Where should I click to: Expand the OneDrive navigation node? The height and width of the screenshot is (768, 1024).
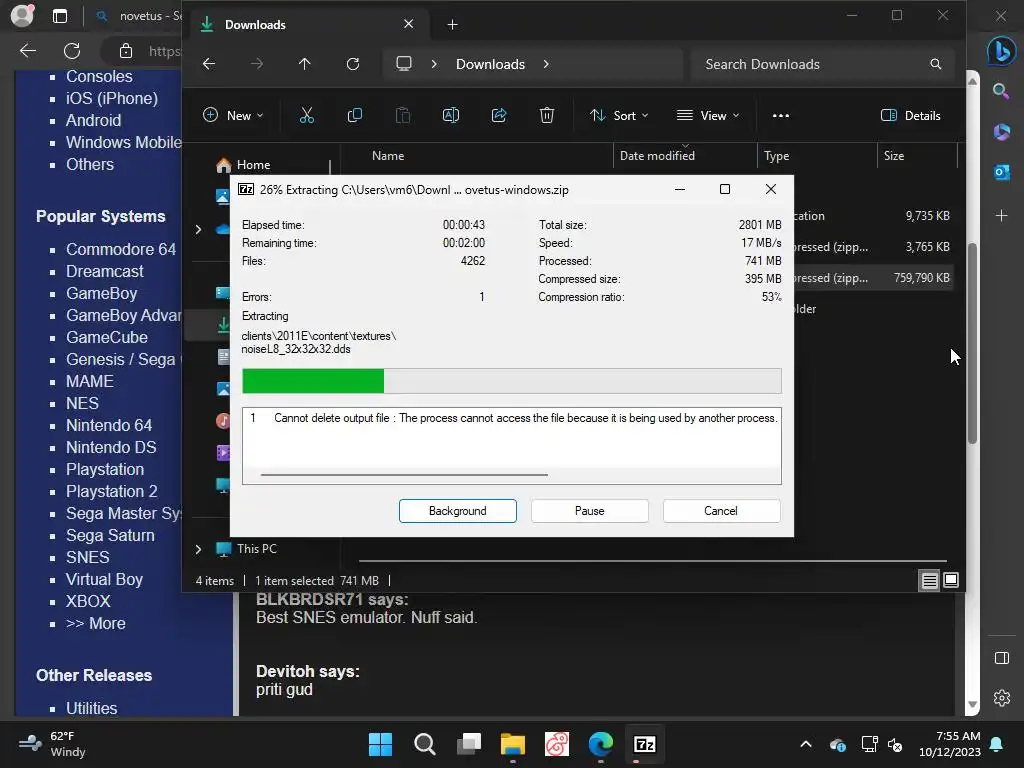pyautogui.click(x=198, y=229)
